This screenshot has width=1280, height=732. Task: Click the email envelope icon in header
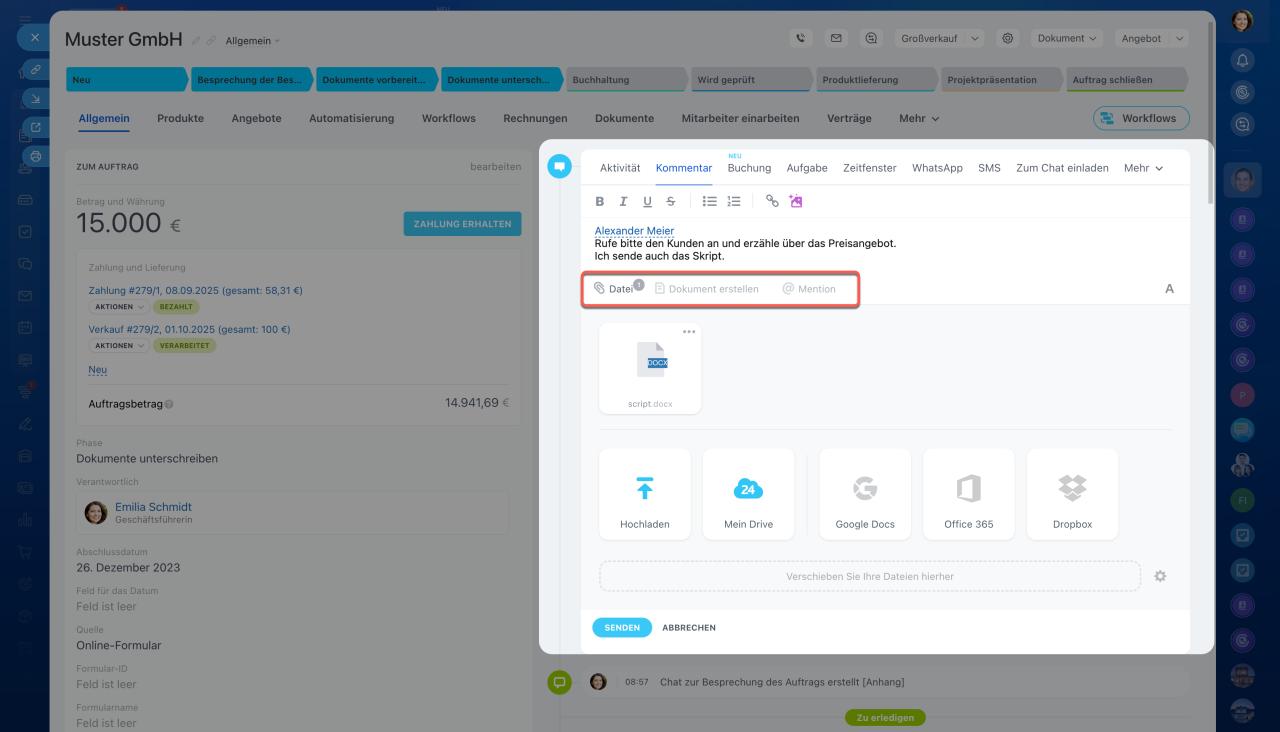click(x=836, y=39)
